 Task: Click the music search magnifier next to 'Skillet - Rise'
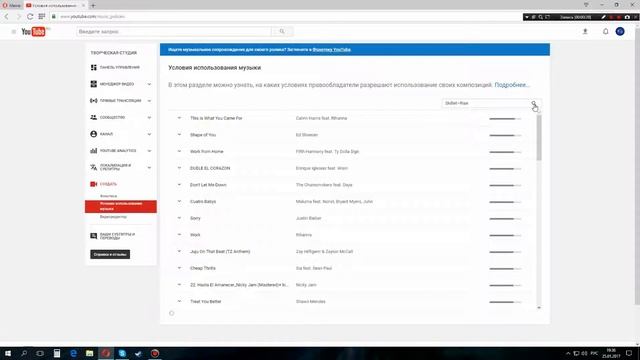533,104
